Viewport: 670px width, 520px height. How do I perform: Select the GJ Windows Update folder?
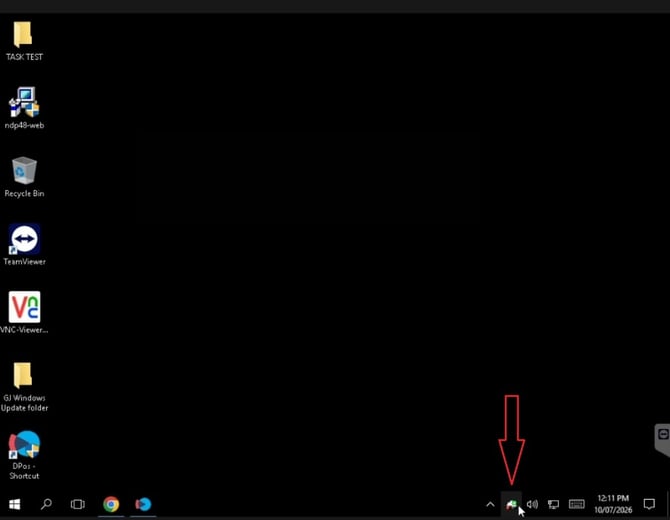pyautogui.click(x=24, y=387)
